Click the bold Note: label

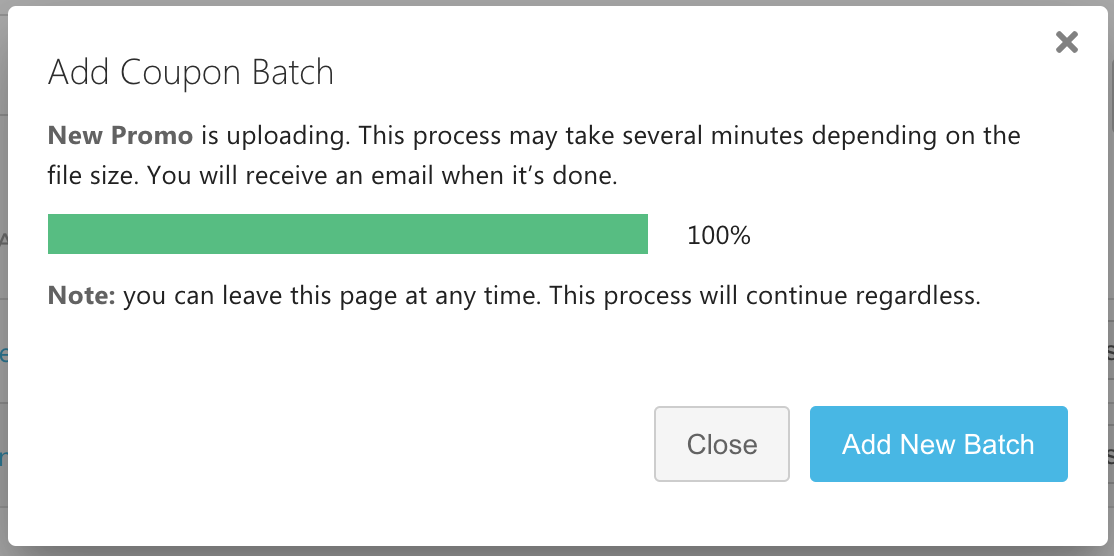[82, 296]
